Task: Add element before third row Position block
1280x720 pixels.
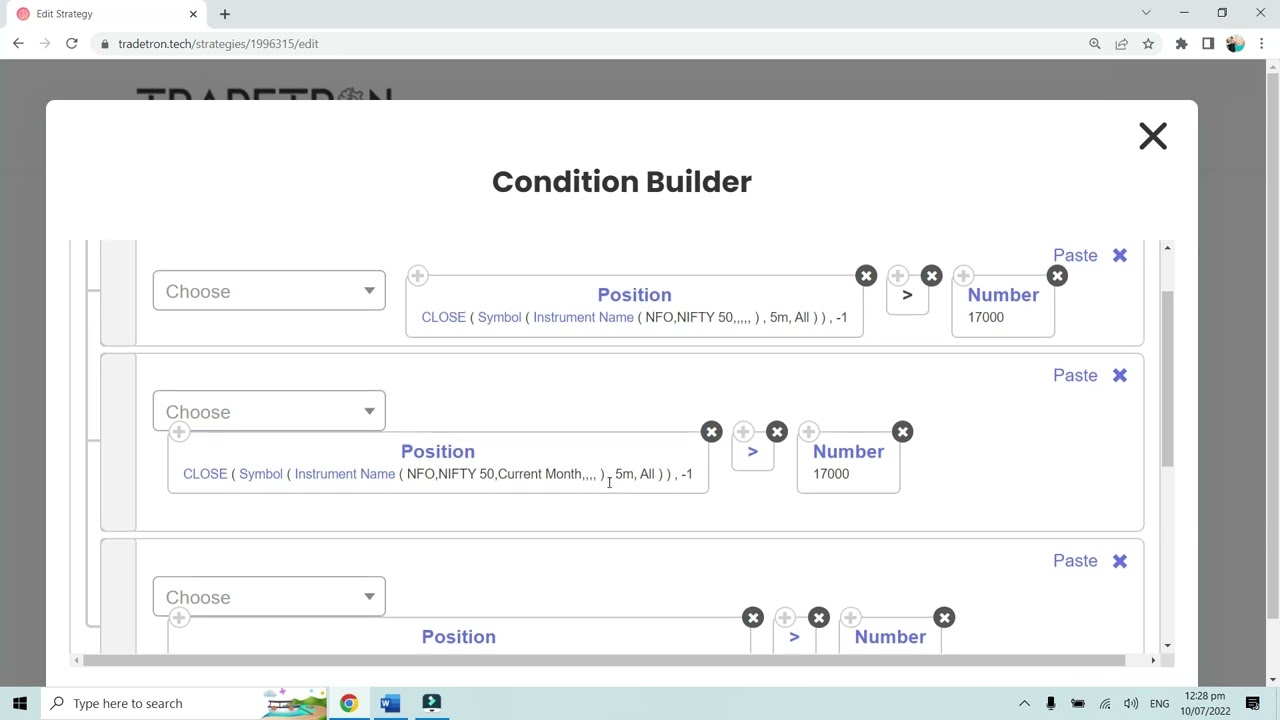Action: click(x=179, y=618)
